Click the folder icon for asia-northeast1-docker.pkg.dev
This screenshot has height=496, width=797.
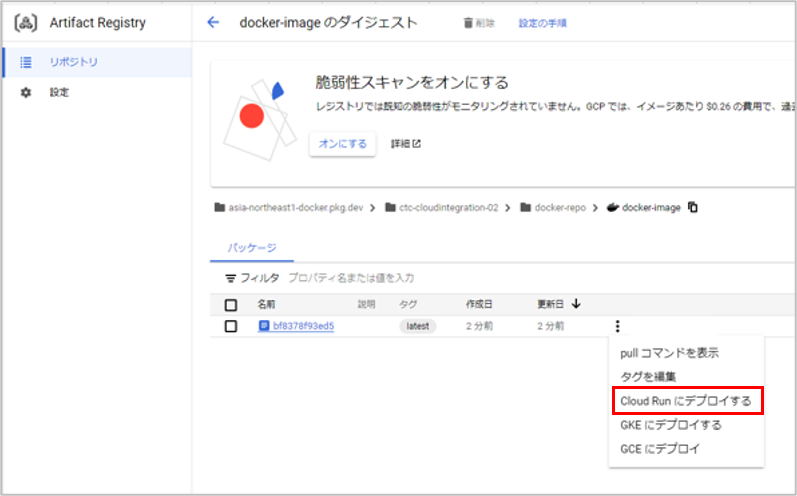220,207
